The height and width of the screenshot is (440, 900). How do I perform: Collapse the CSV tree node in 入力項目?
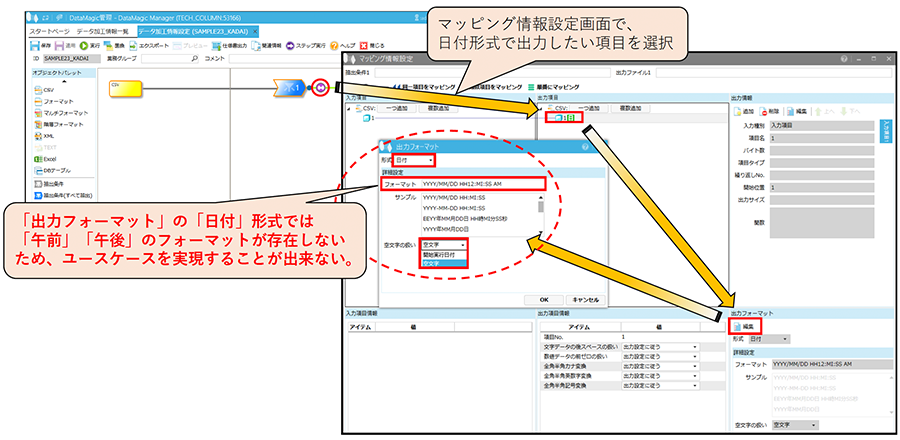[x=348, y=108]
